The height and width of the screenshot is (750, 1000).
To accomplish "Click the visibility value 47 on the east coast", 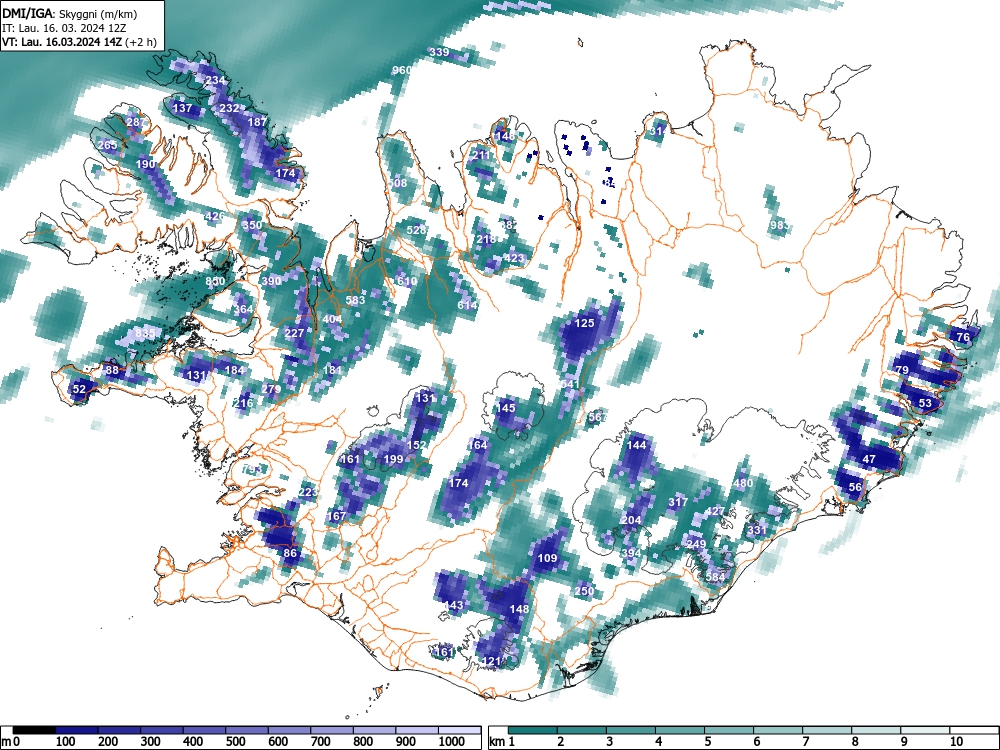I will point(869,459).
